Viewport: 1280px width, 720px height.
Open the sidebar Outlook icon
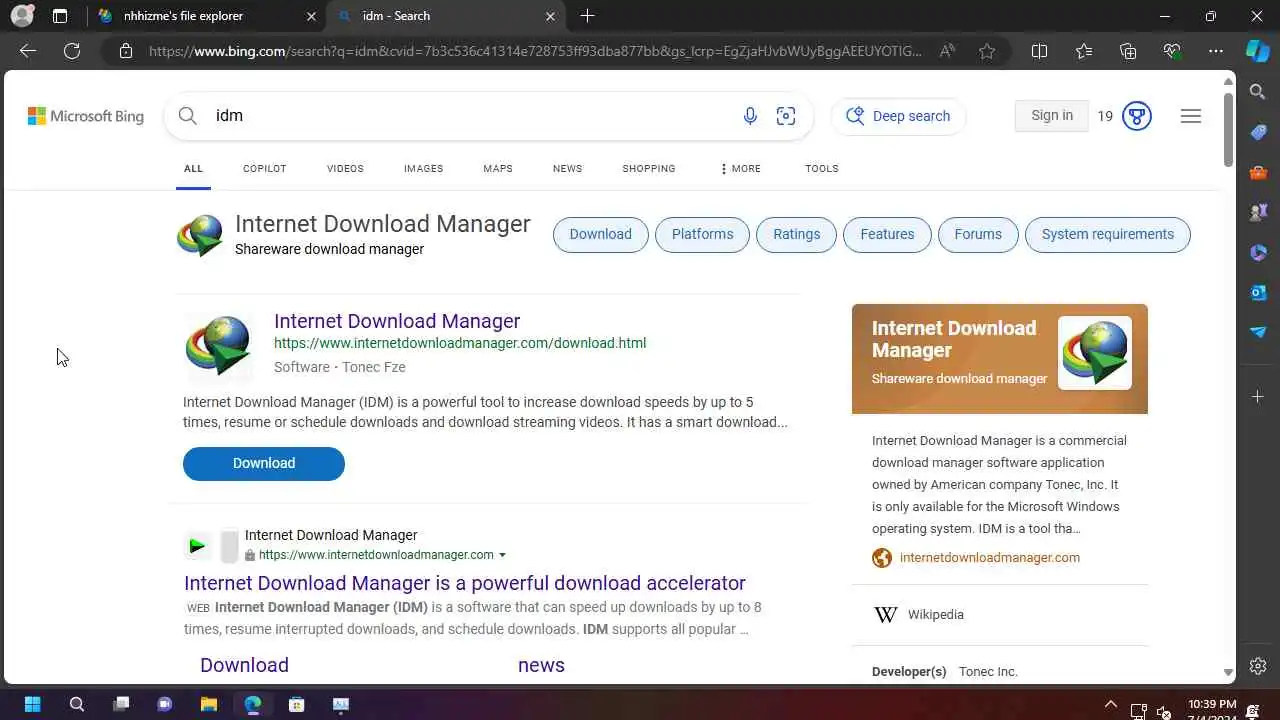[x=1258, y=292]
